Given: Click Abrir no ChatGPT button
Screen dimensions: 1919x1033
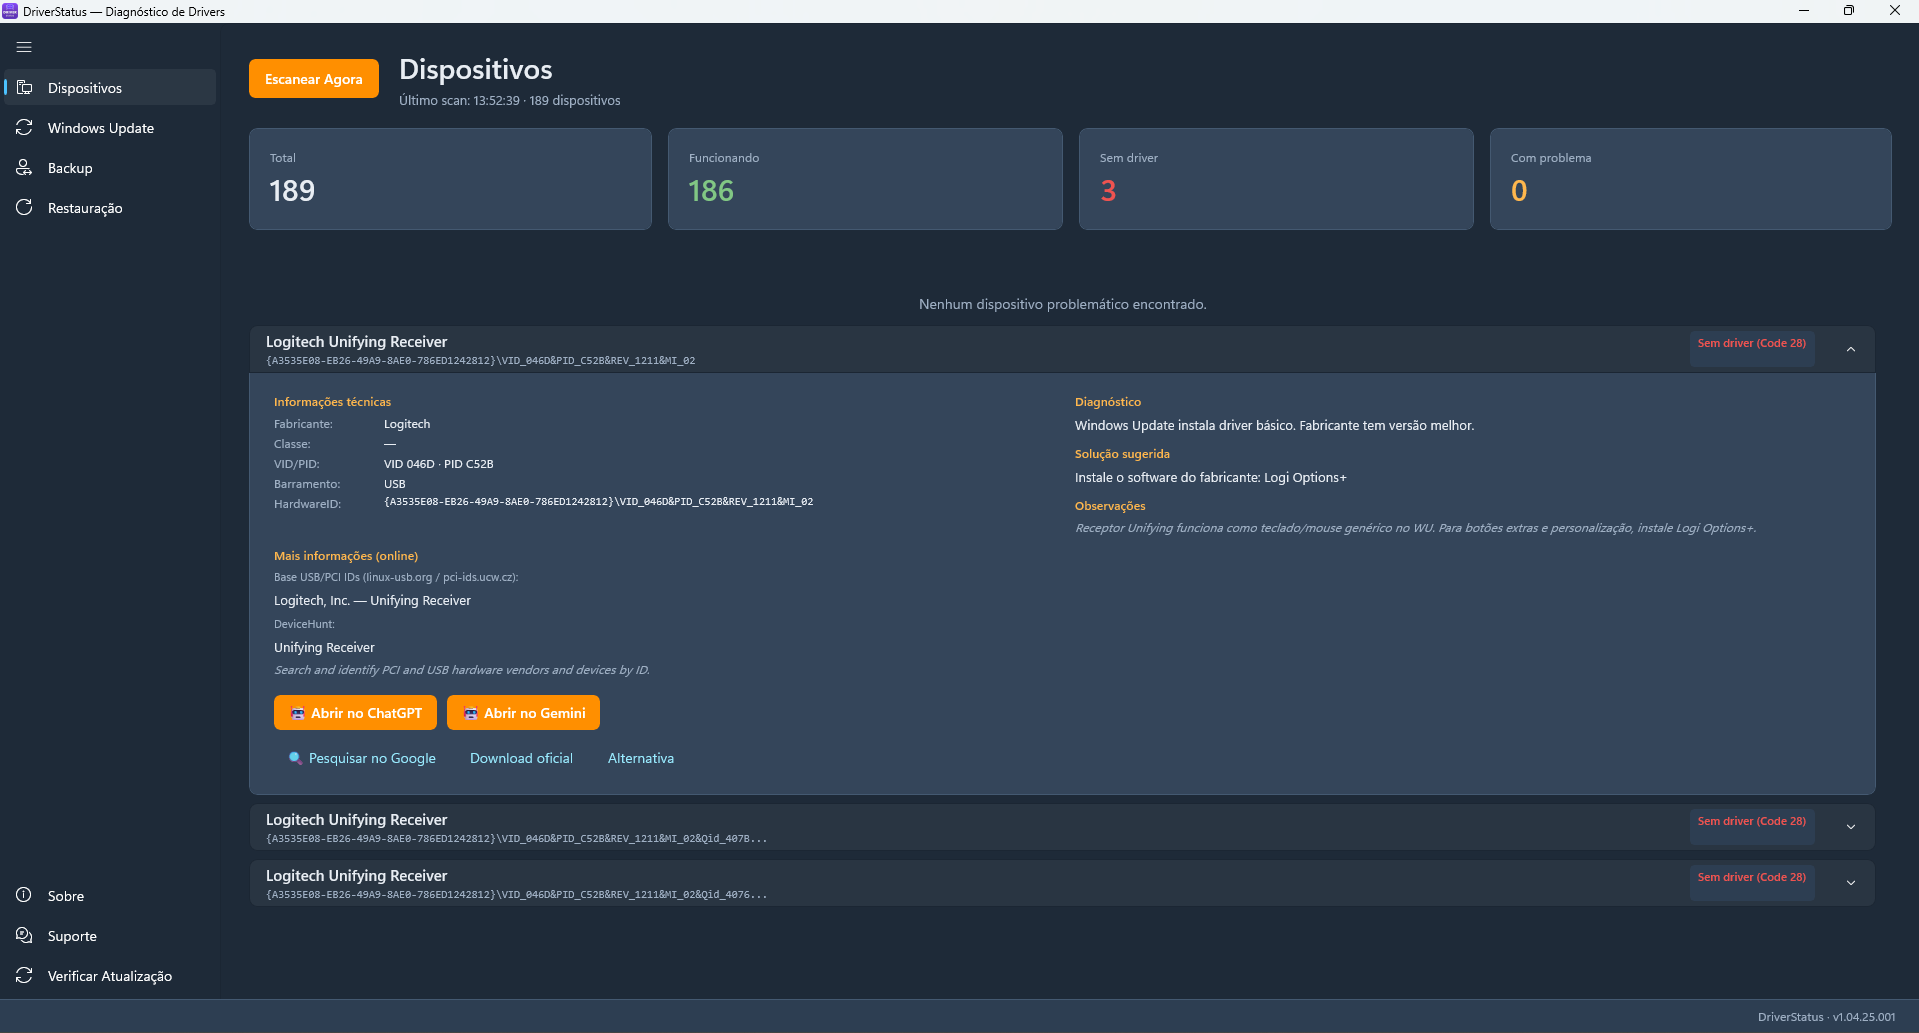Looking at the screenshot, I should pyautogui.click(x=355, y=713).
